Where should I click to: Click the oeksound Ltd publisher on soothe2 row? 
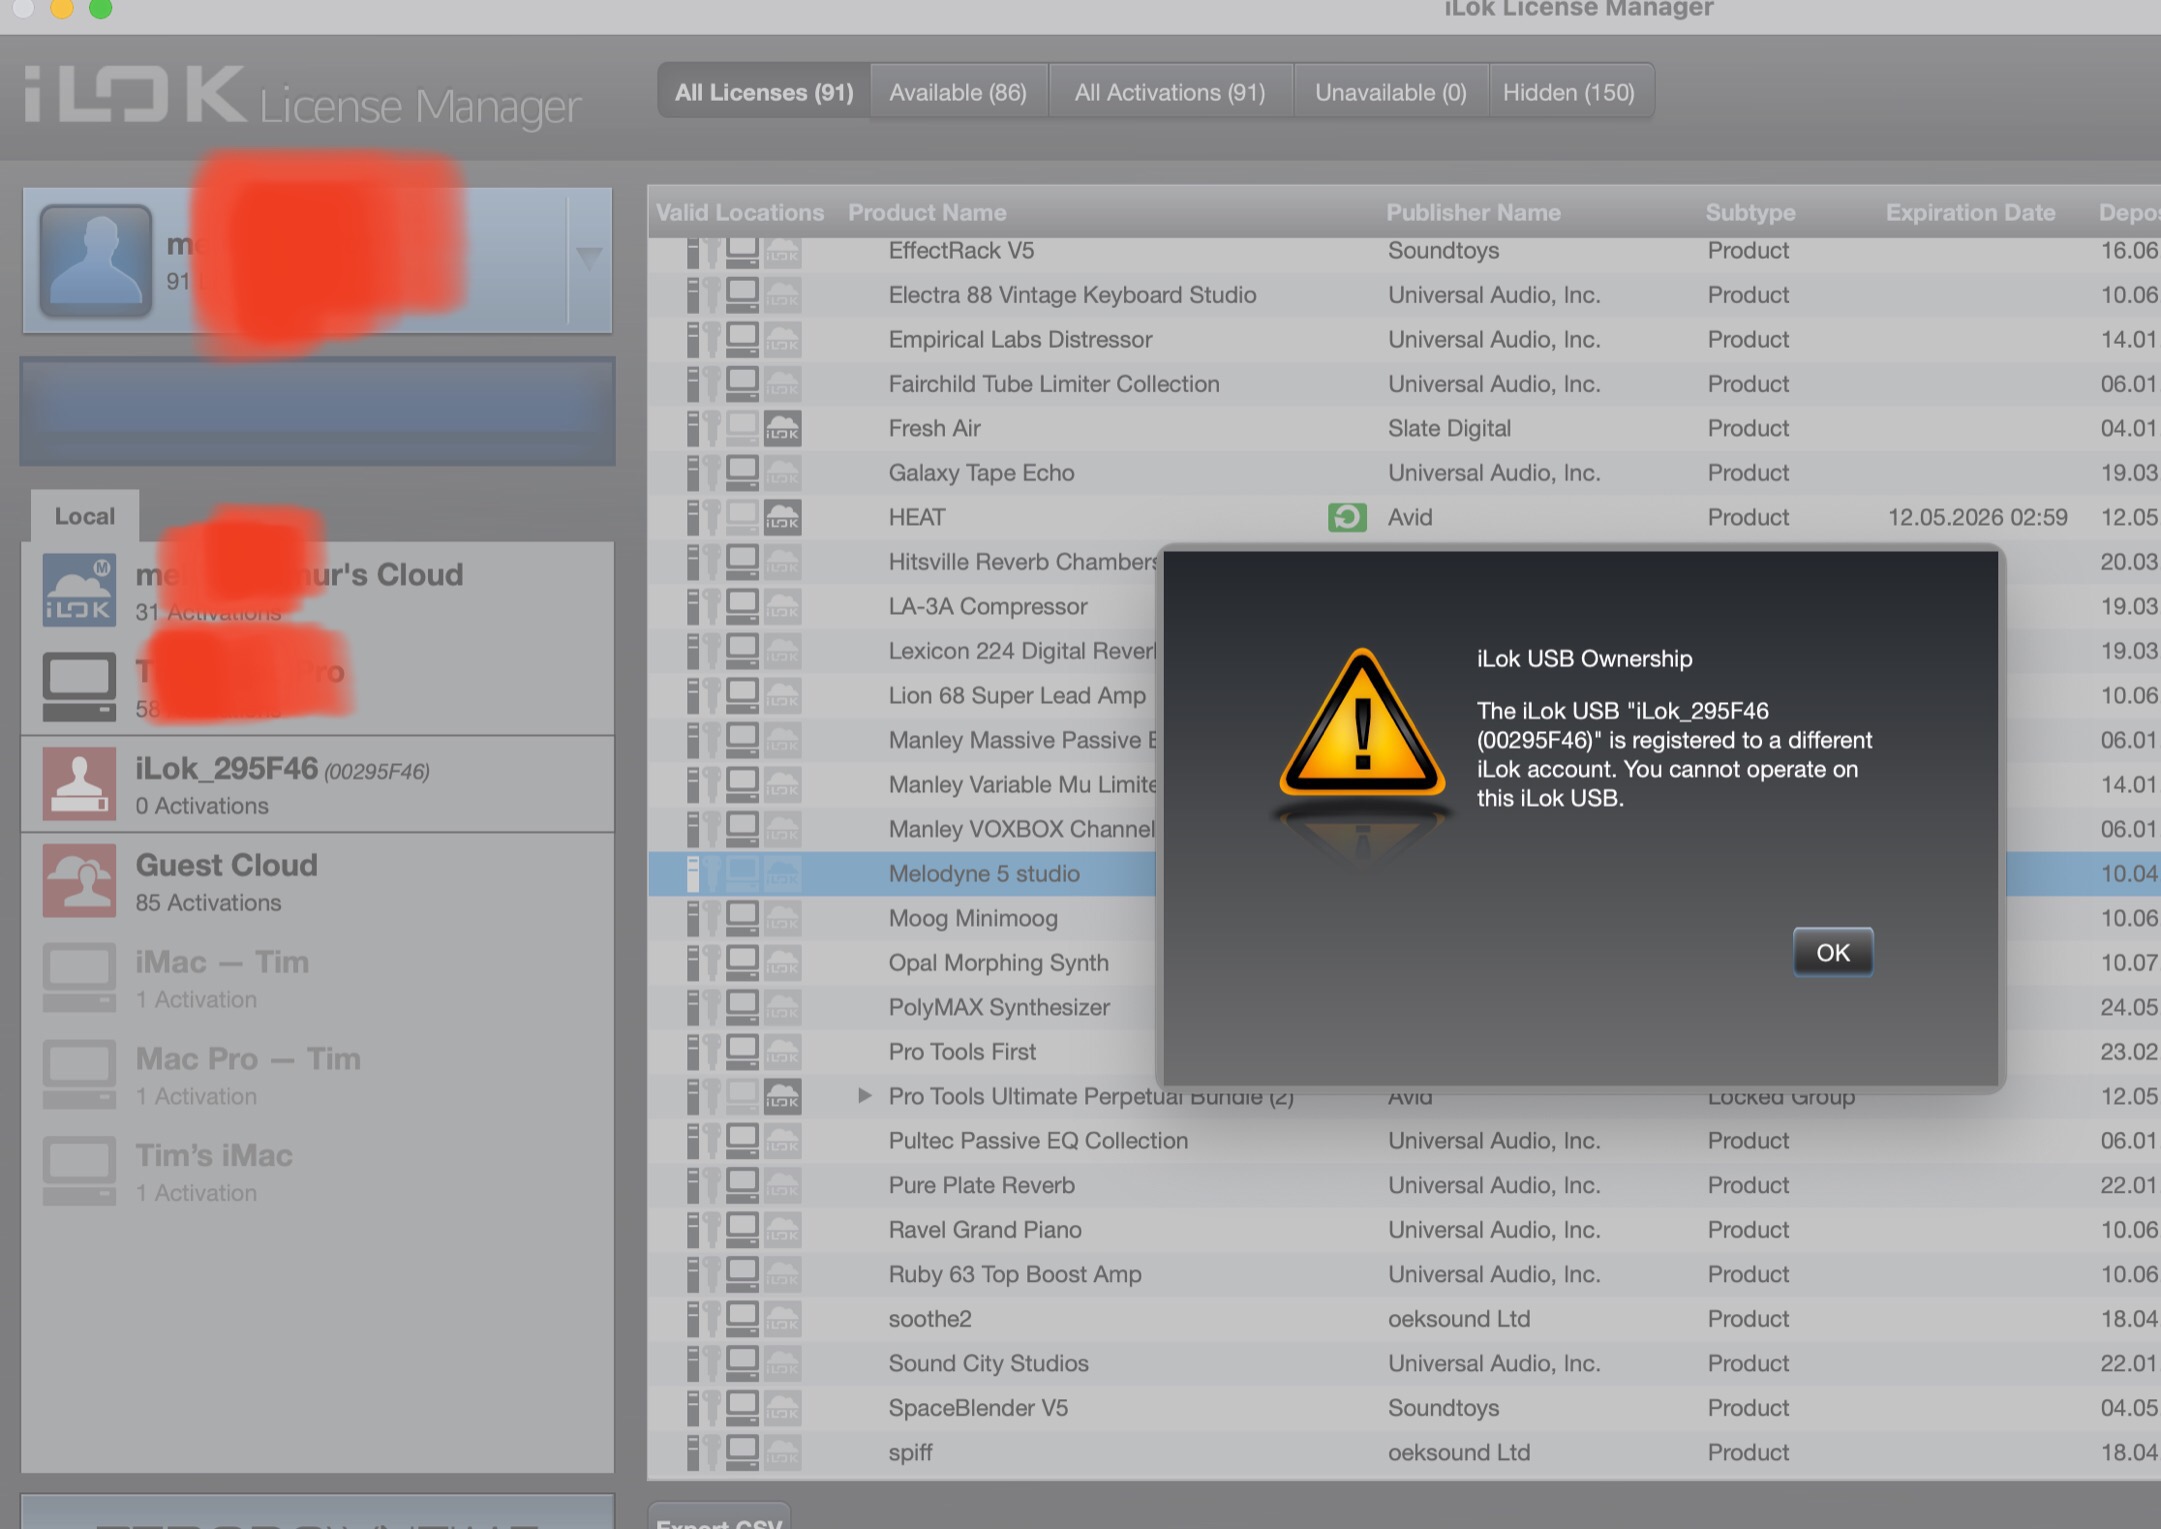point(1459,1318)
